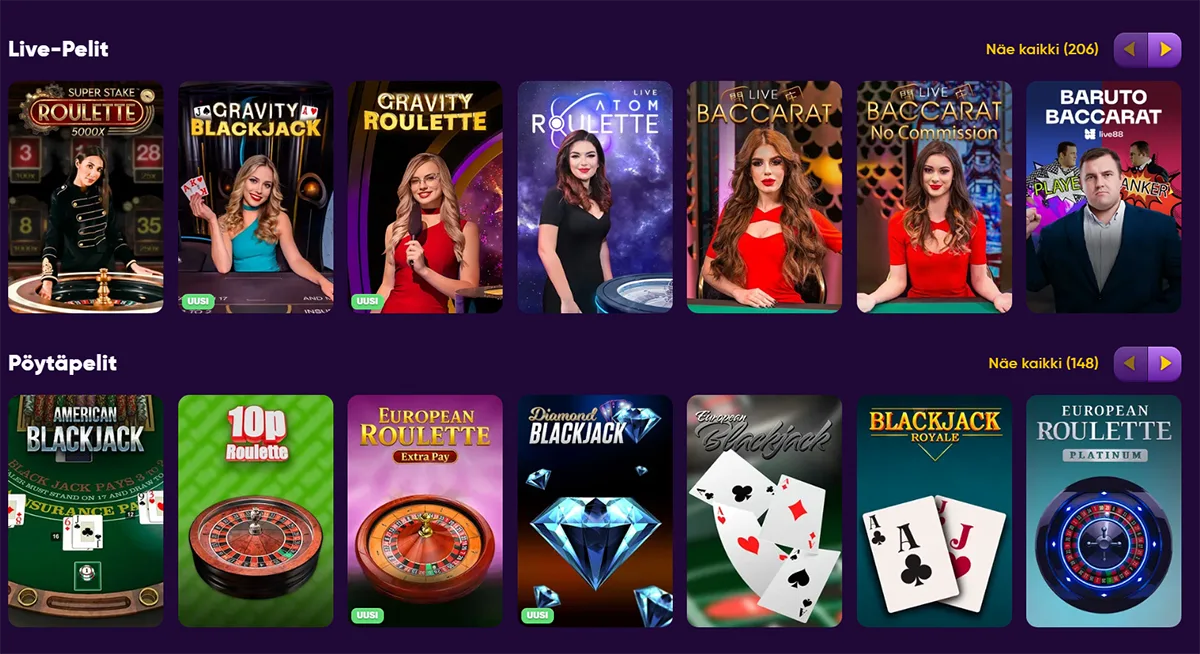Open the Atom Roulette live game
1200x654 pixels.
coord(595,197)
